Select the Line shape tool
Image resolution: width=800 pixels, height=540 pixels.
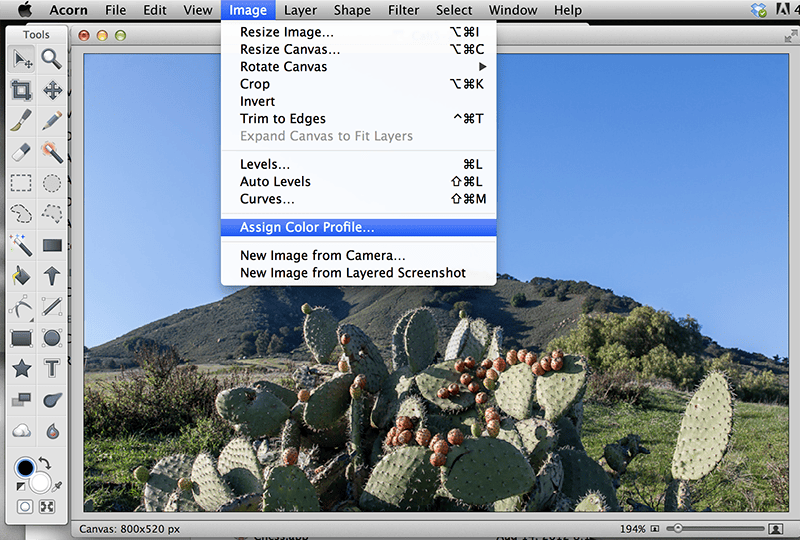[52, 307]
